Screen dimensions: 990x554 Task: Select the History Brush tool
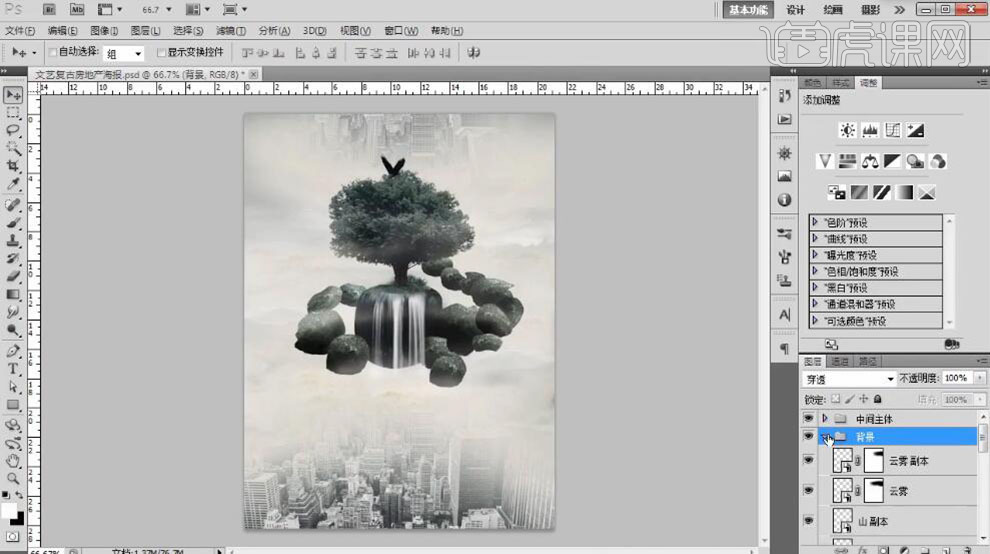coord(13,258)
